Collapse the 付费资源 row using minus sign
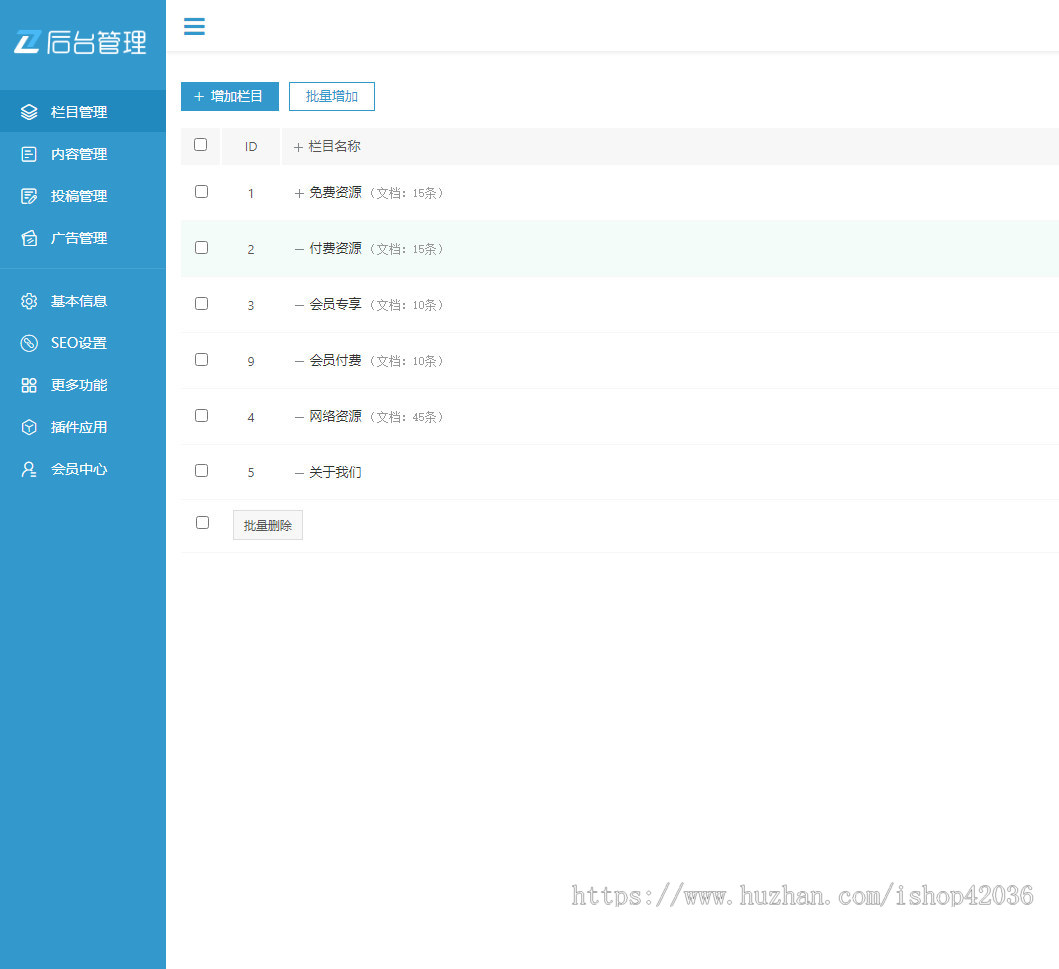 [x=299, y=249]
